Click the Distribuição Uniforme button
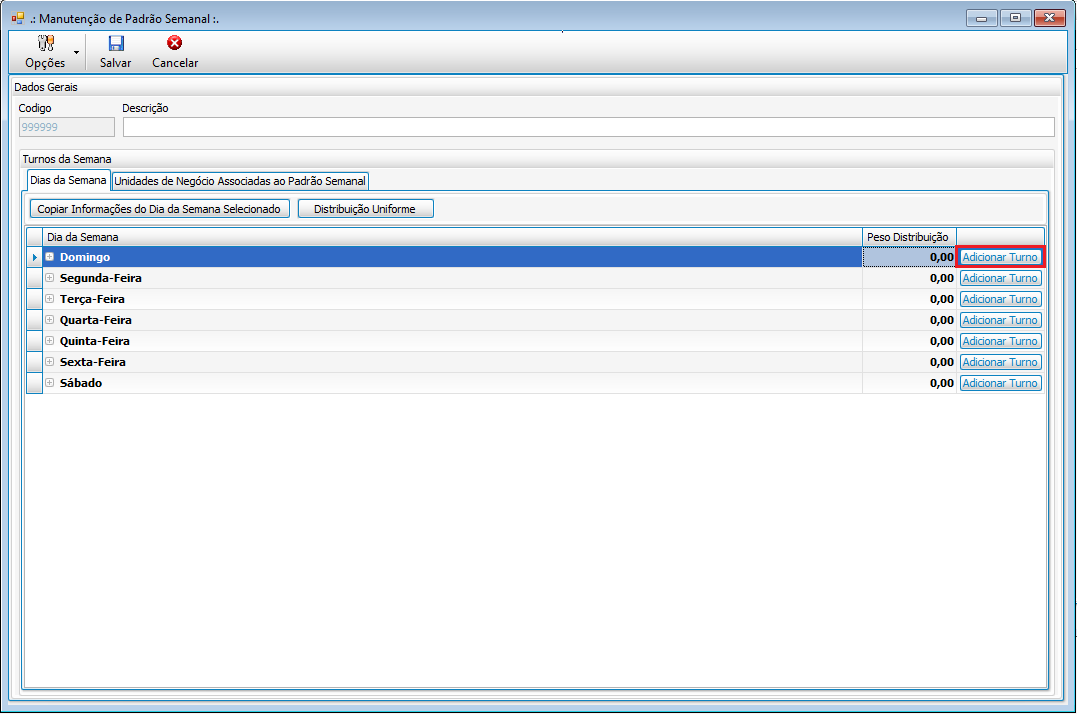The image size is (1077, 714). pos(365,209)
